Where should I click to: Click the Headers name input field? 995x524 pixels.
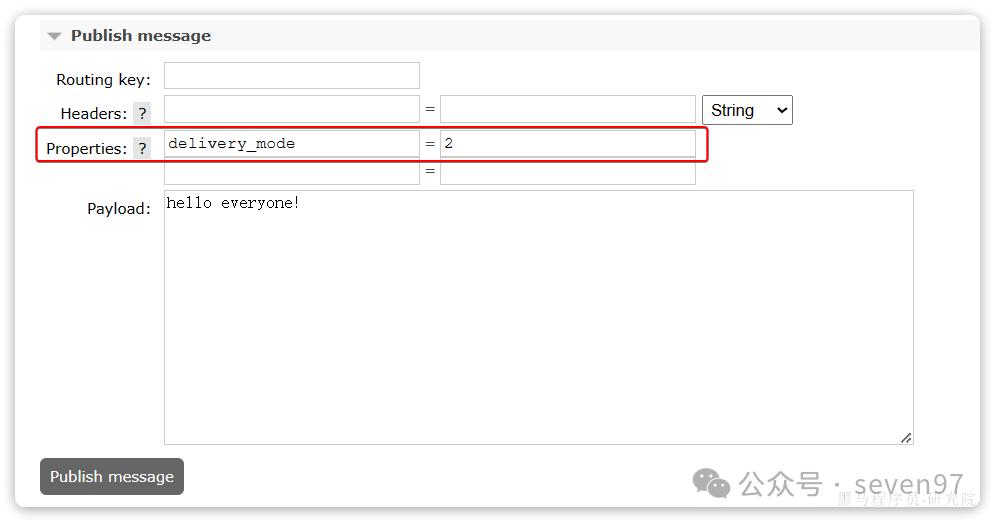(x=292, y=109)
